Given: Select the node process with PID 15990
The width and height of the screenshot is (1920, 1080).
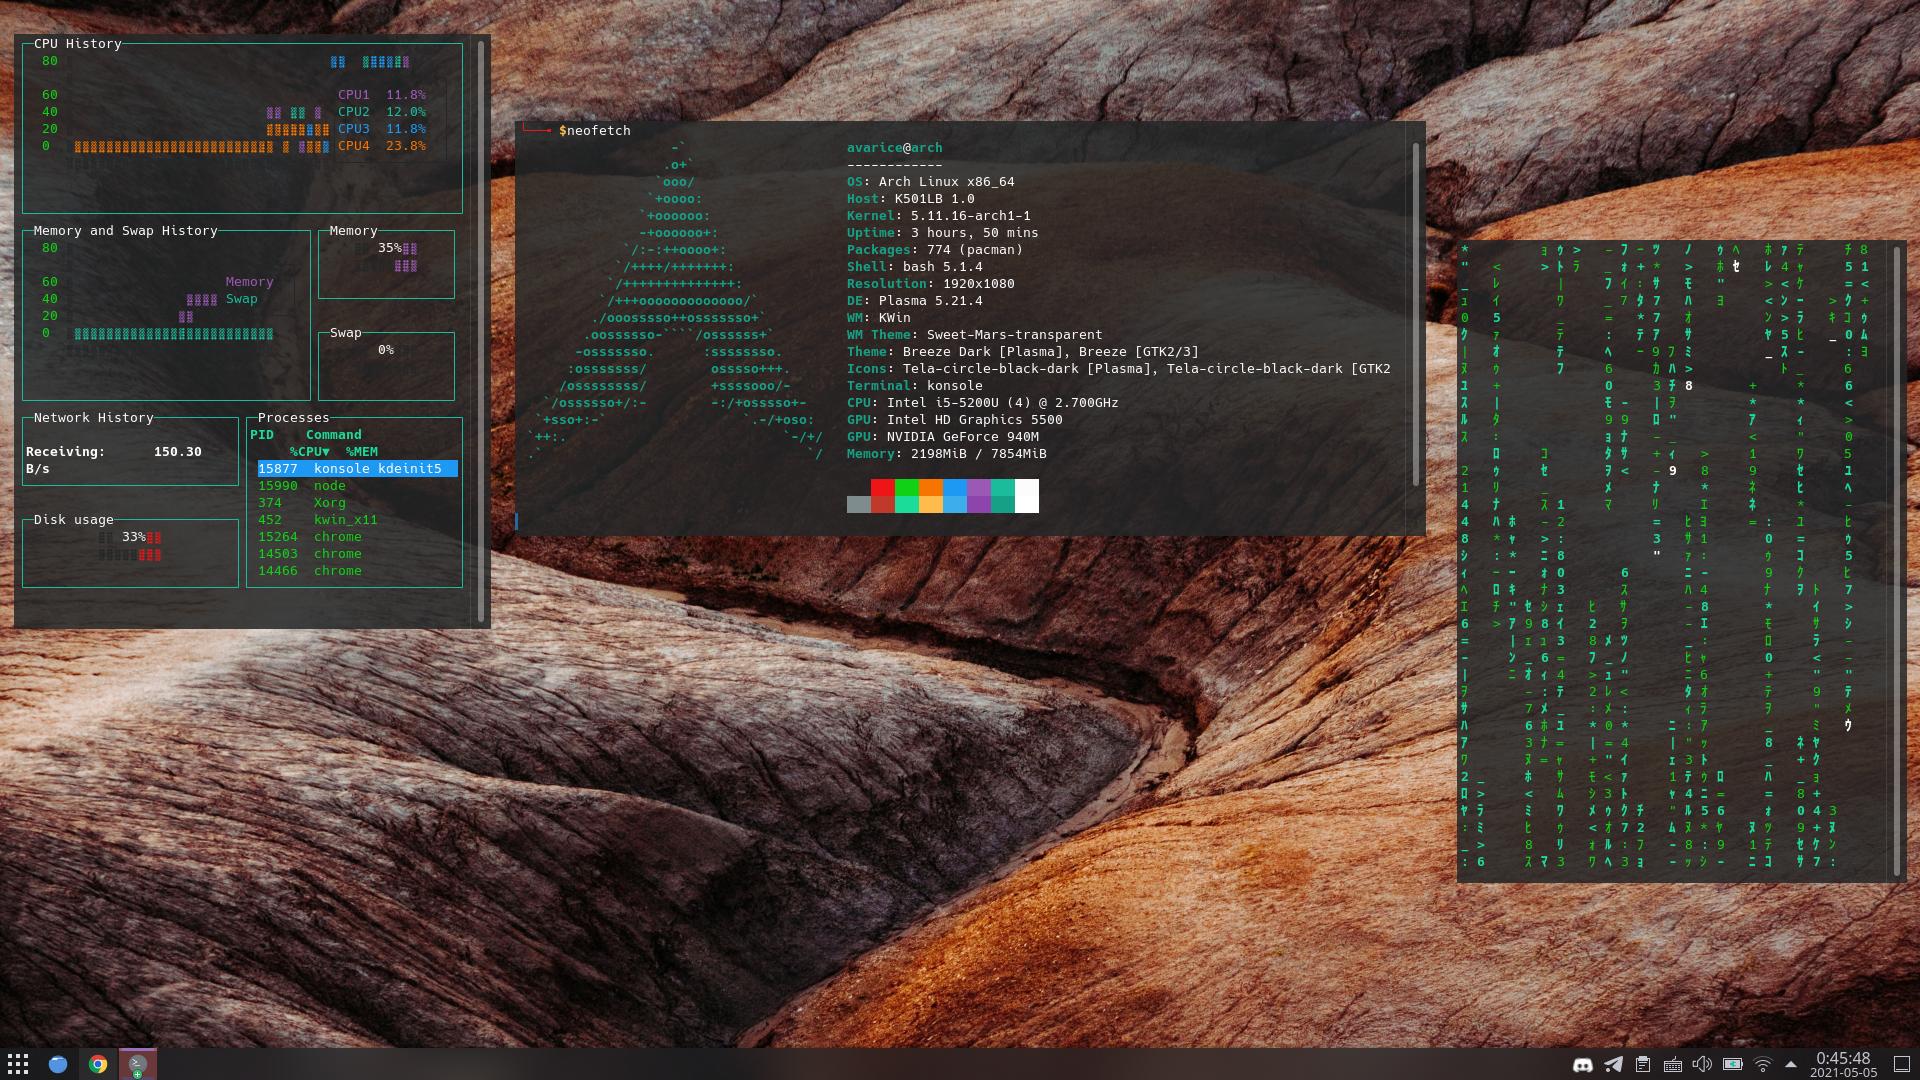Looking at the screenshot, I should coord(358,486).
